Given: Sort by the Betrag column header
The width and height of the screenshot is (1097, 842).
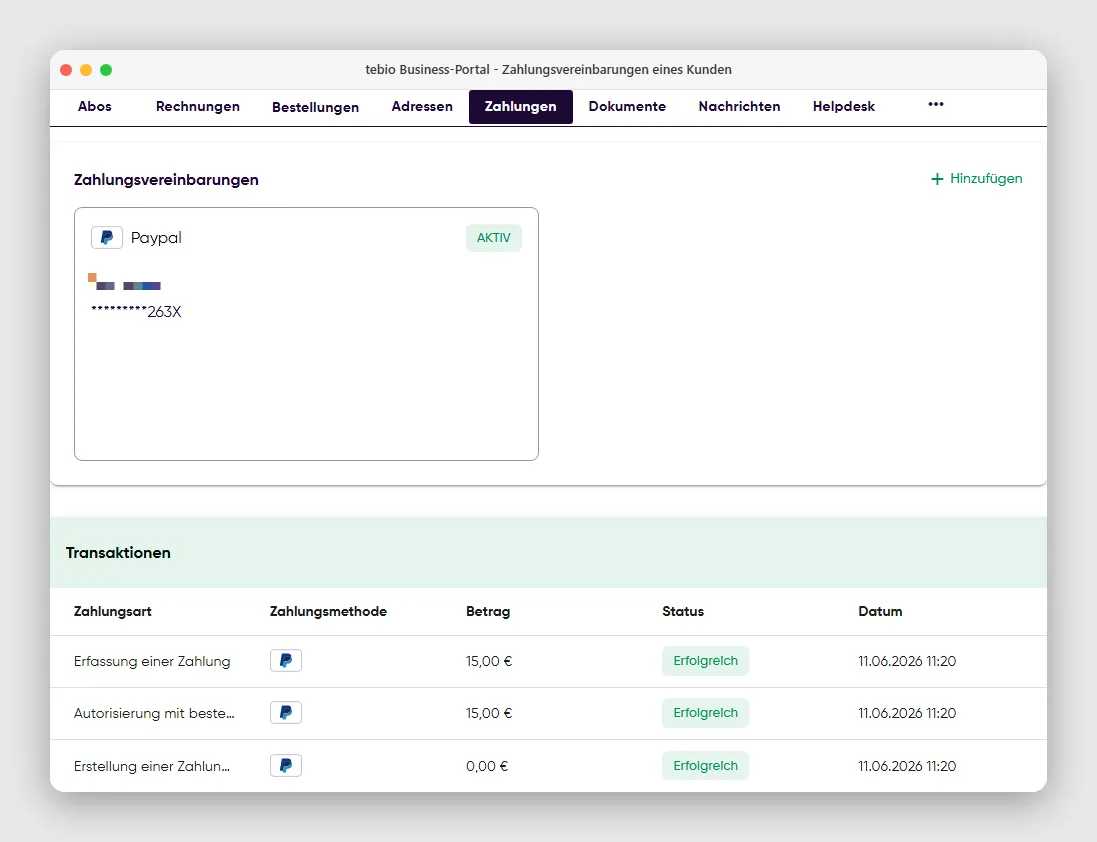Looking at the screenshot, I should point(488,611).
